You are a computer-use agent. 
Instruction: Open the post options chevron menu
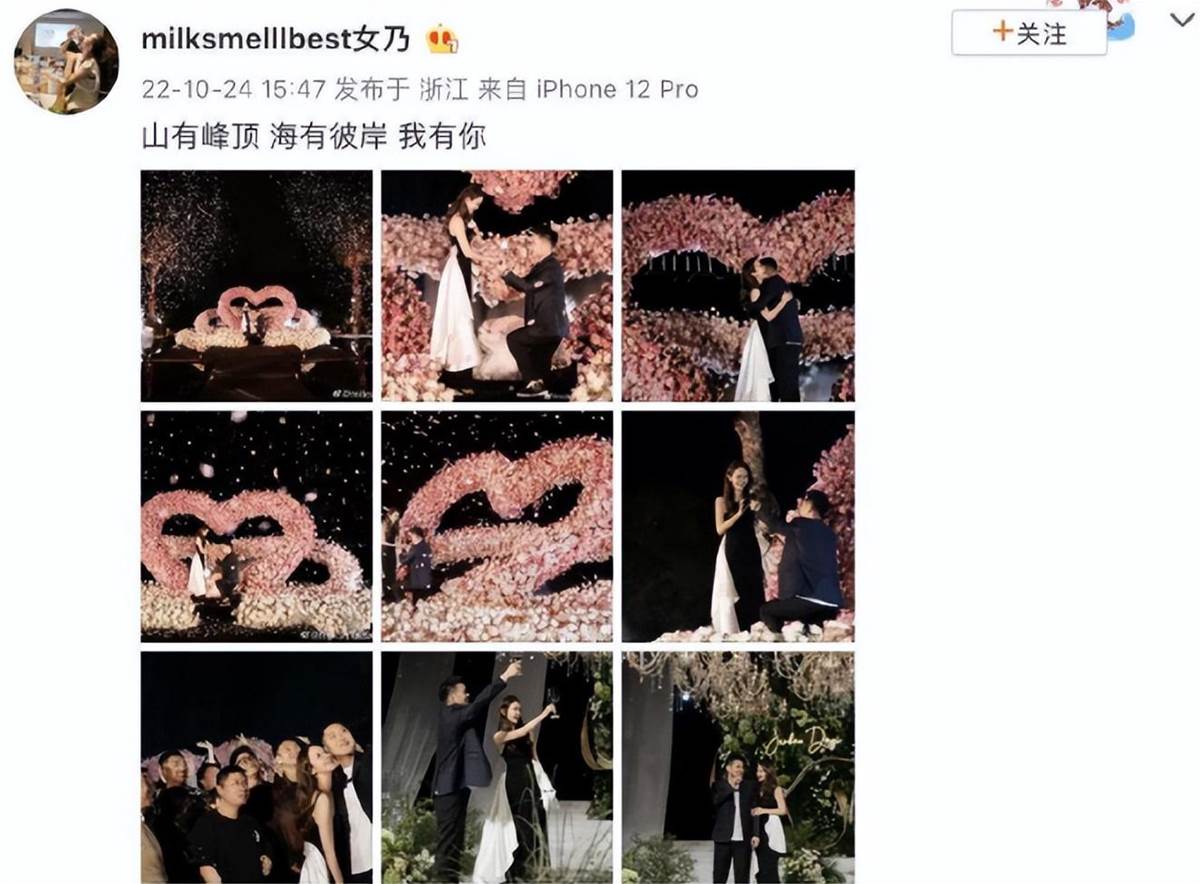1181,20
